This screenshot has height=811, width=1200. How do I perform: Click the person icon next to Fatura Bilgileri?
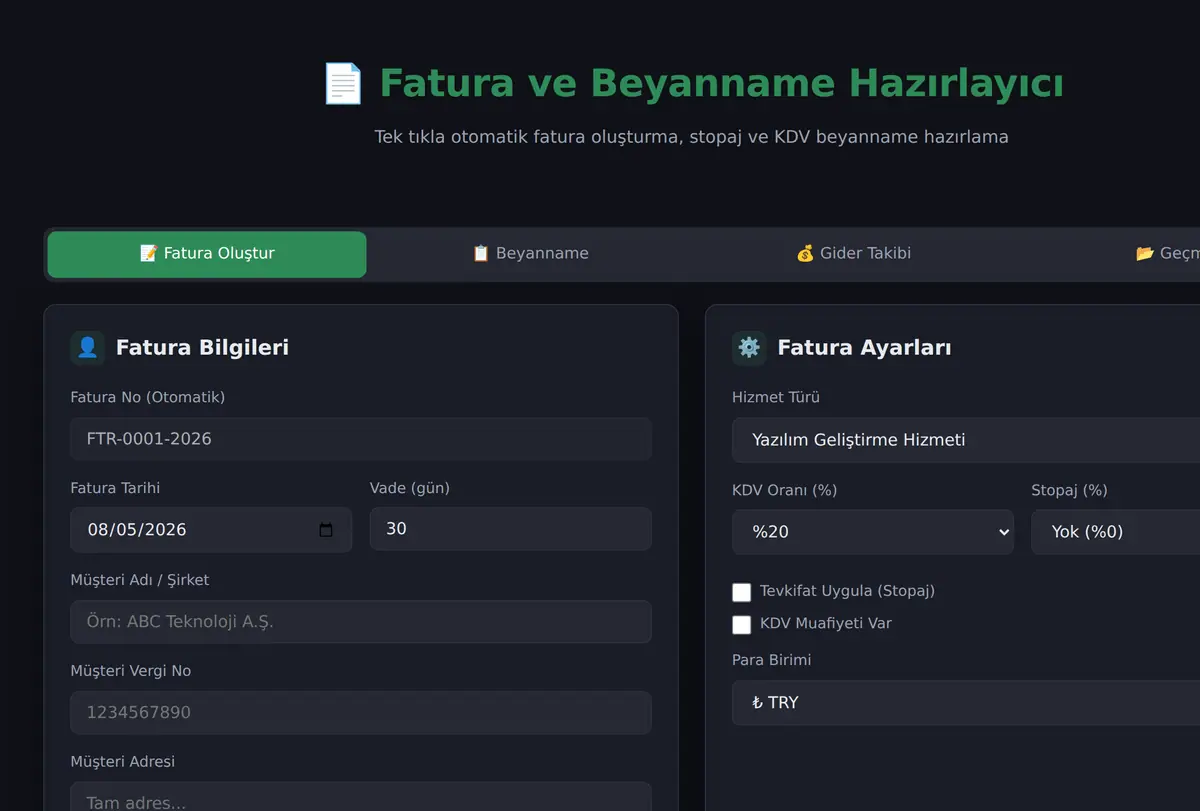87,348
